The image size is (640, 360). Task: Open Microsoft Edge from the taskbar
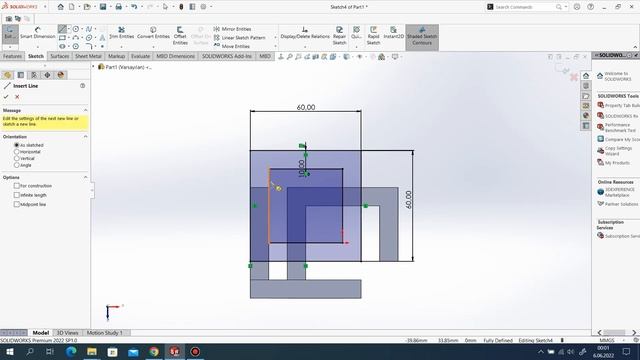pos(71,351)
